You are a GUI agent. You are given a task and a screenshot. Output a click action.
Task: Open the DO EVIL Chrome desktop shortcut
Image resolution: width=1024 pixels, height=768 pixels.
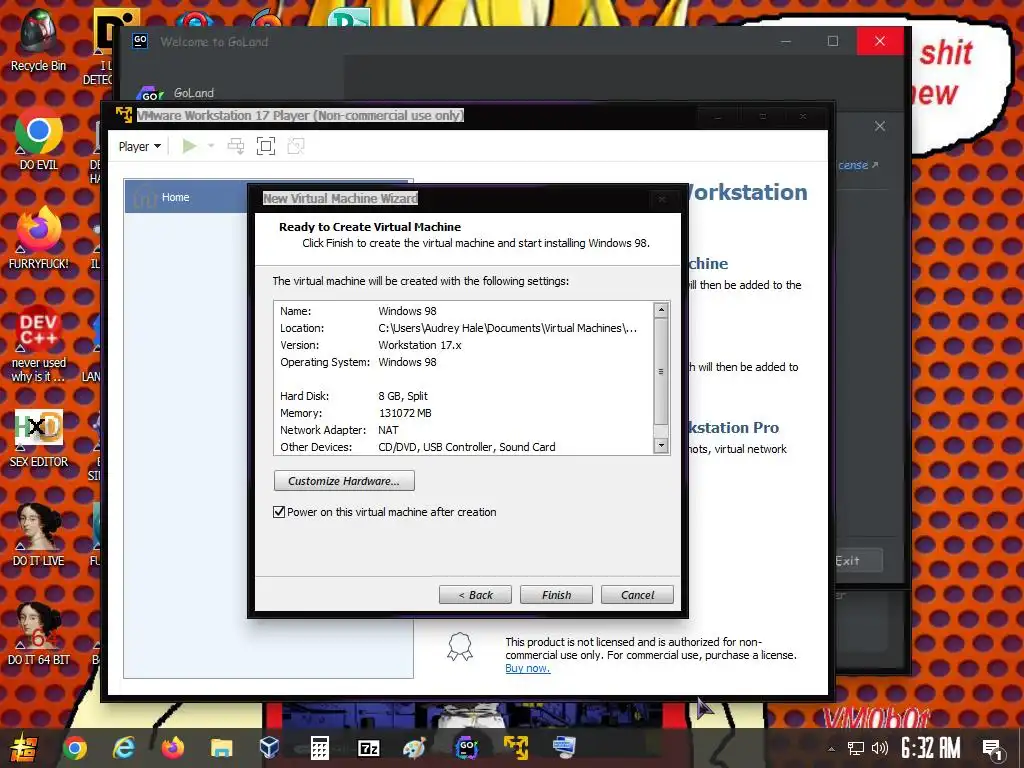pyautogui.click(x=38, y=140)
